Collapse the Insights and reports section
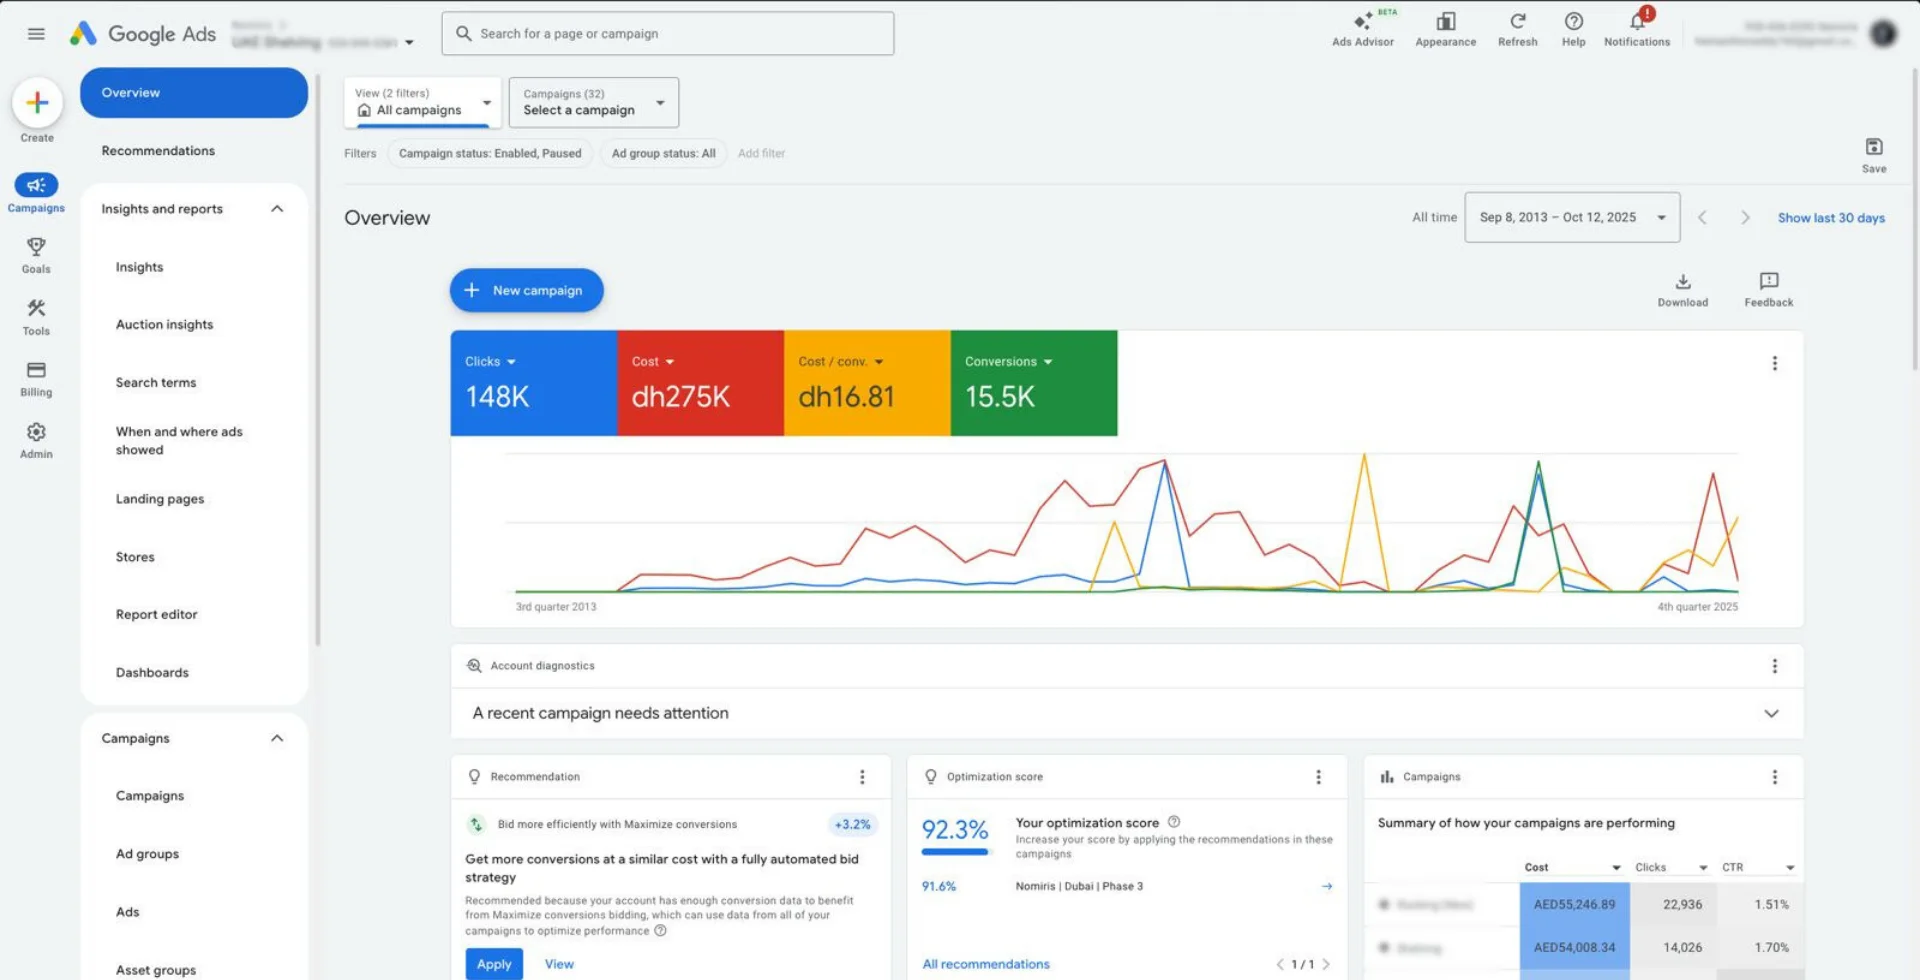The width and height of the screenshot is (1920, 980). click(x=277, y=209)
